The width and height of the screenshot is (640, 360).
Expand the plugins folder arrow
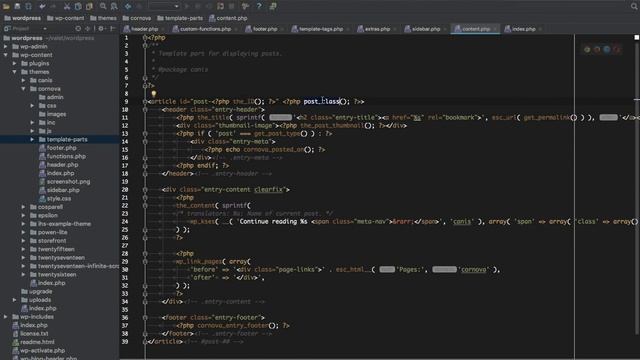pos(15,64)
